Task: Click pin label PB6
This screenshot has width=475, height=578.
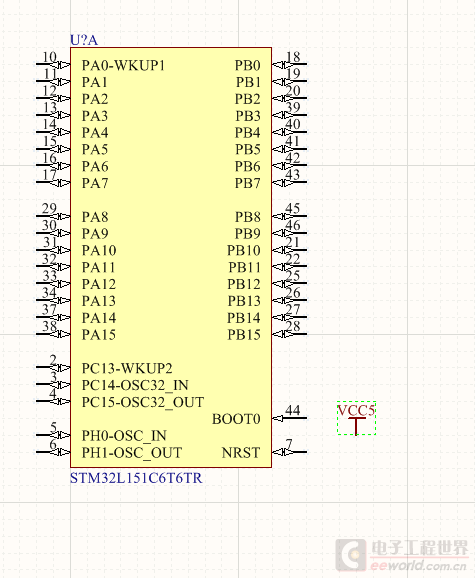Action: click(248, 166)
